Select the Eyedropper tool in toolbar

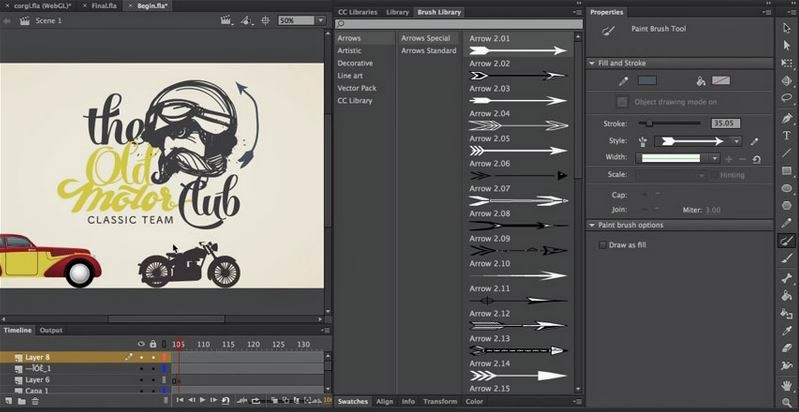pyautogui.click(x=787, y=331)
